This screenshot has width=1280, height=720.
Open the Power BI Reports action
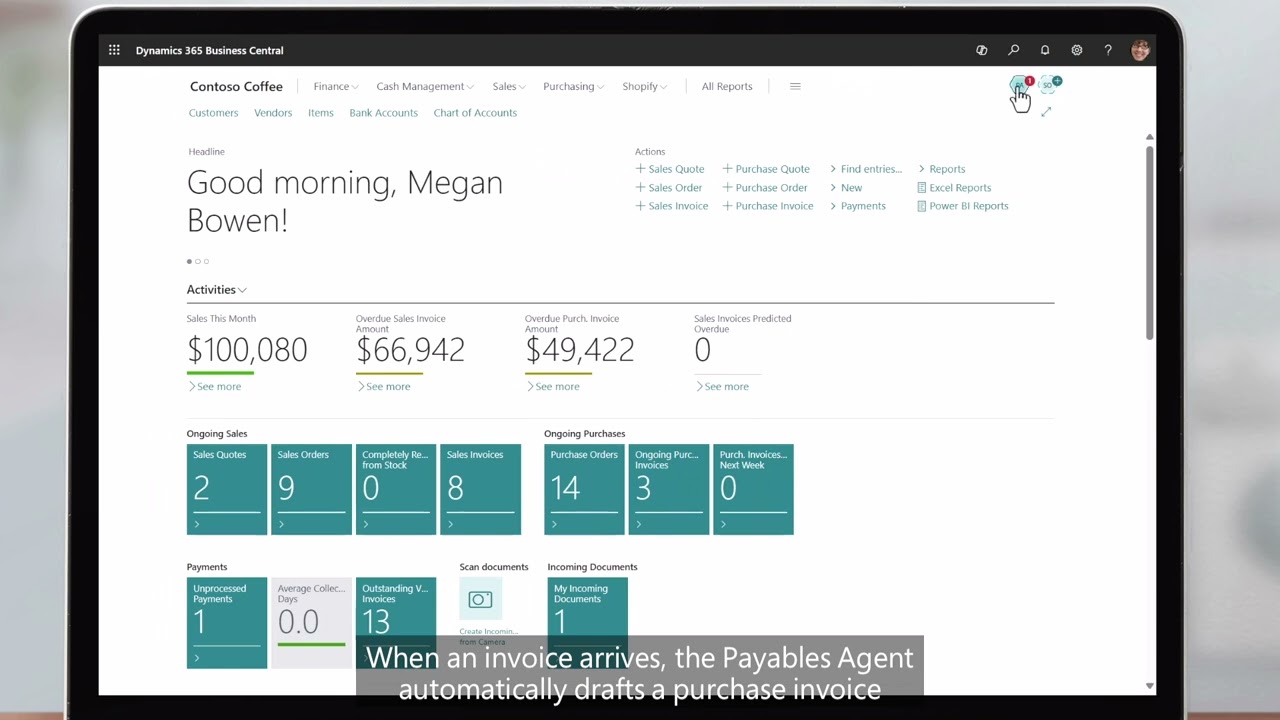tap(962, 206)
